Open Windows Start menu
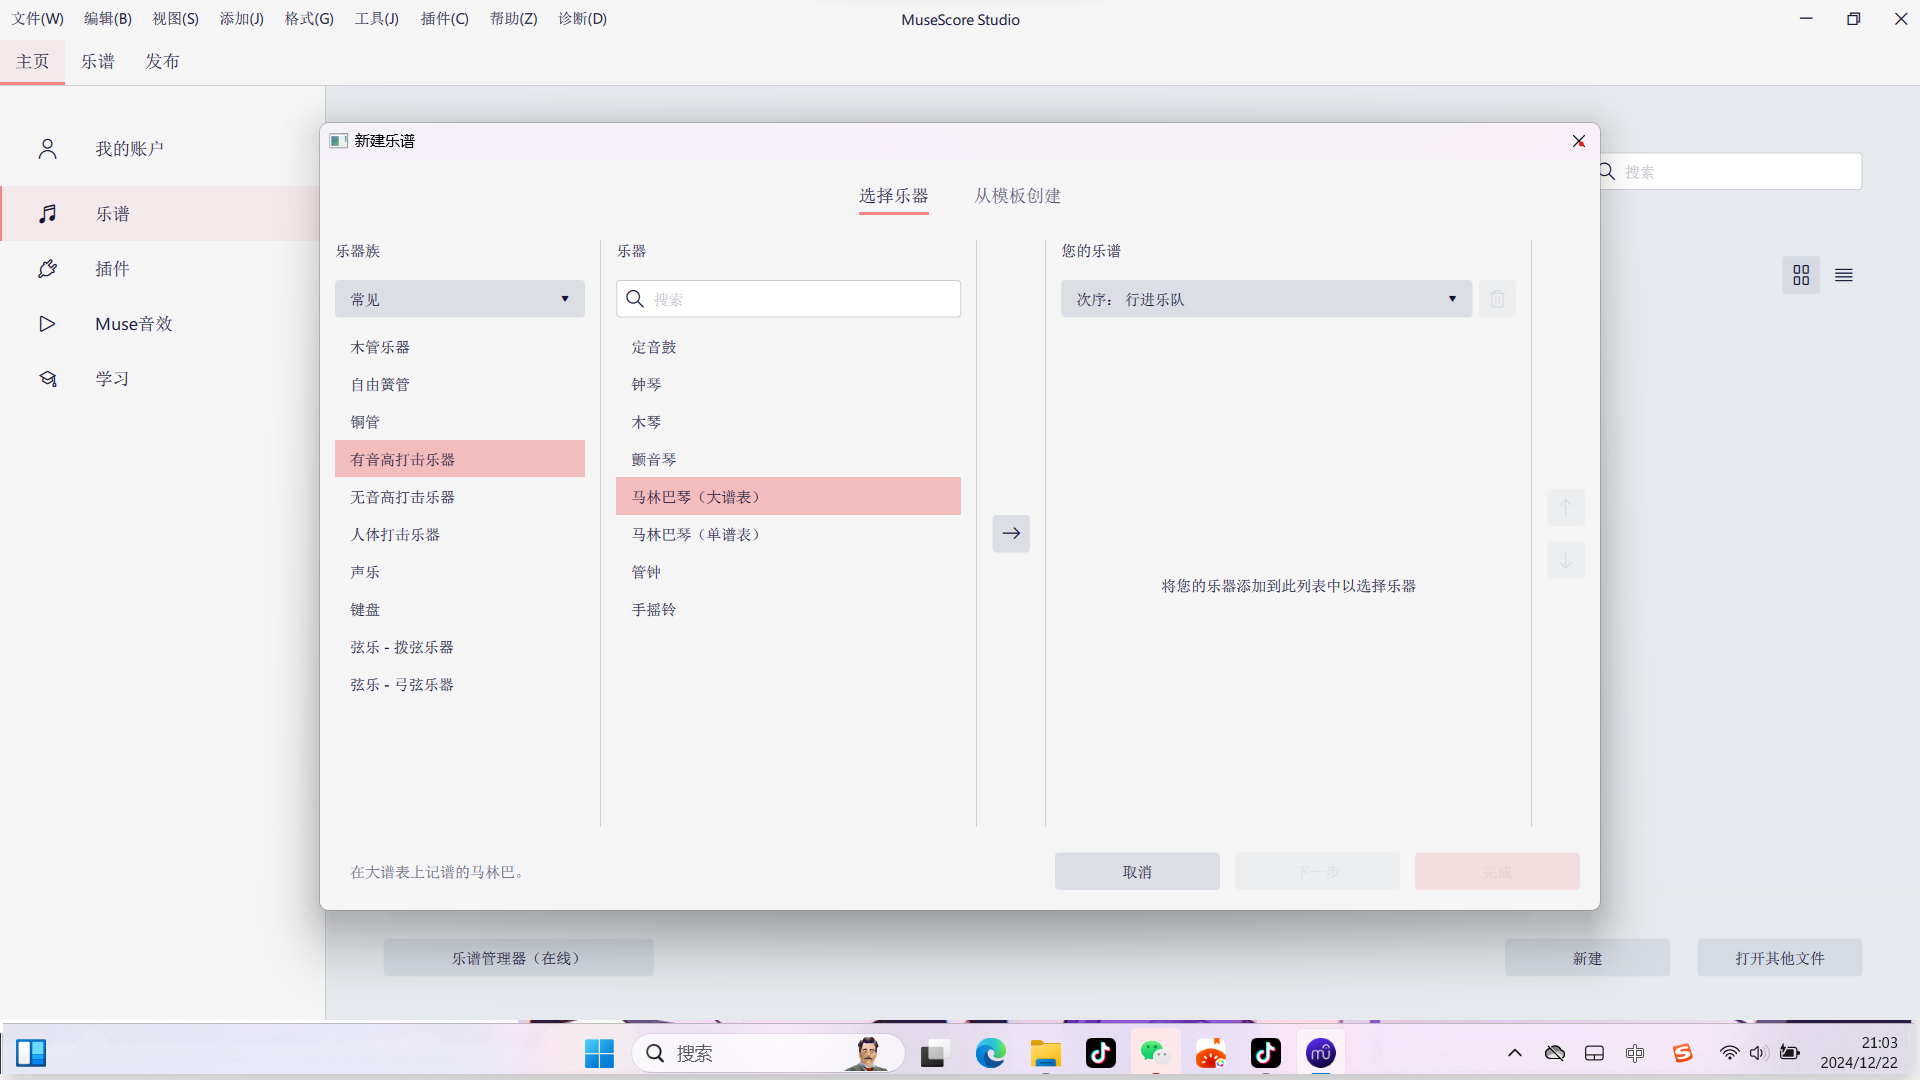Image resolution: width=1920 pixels, height=1080 pixels. pos(599,1053)
